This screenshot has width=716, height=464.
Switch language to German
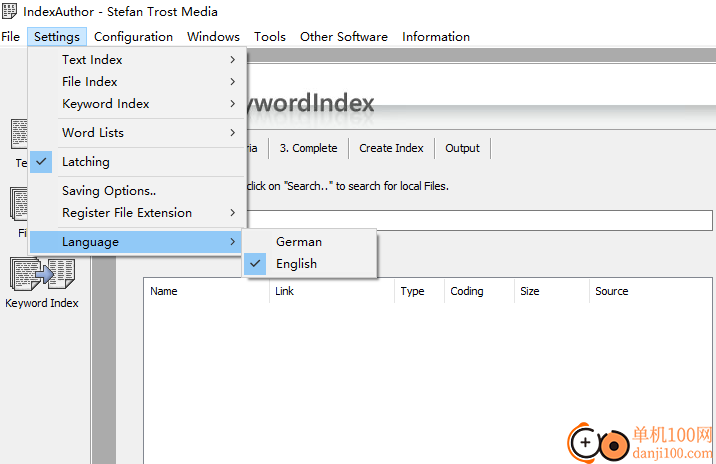(x=310, y=242)
